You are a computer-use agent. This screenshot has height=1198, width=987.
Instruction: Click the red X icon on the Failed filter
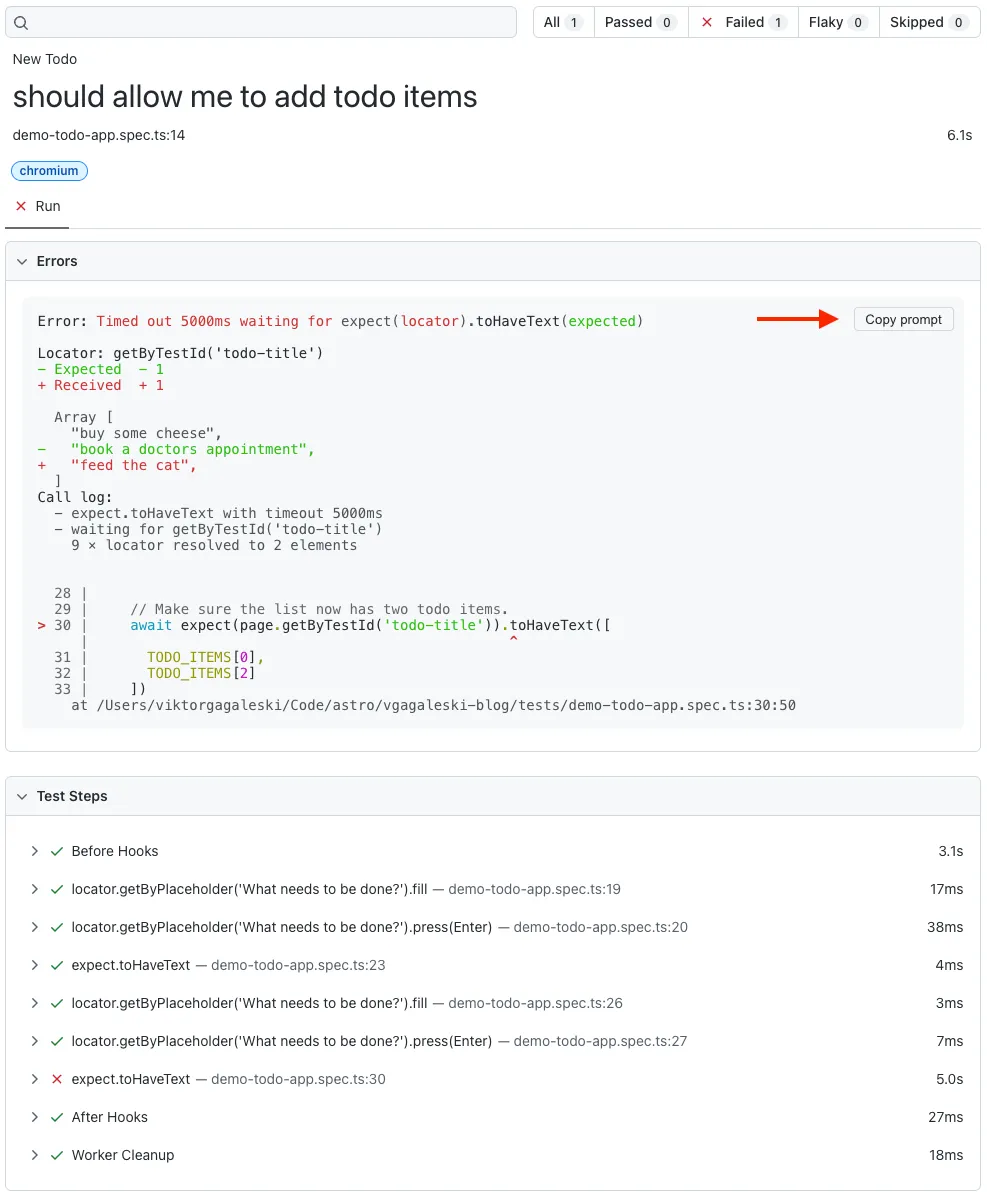tap(705, 22)
